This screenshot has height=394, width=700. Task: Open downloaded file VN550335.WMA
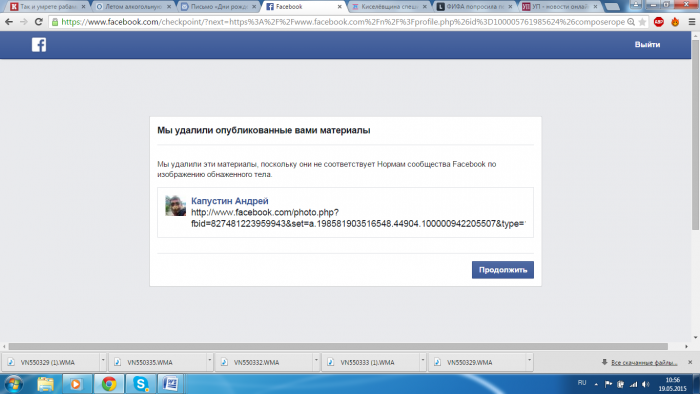pos(157,362)
